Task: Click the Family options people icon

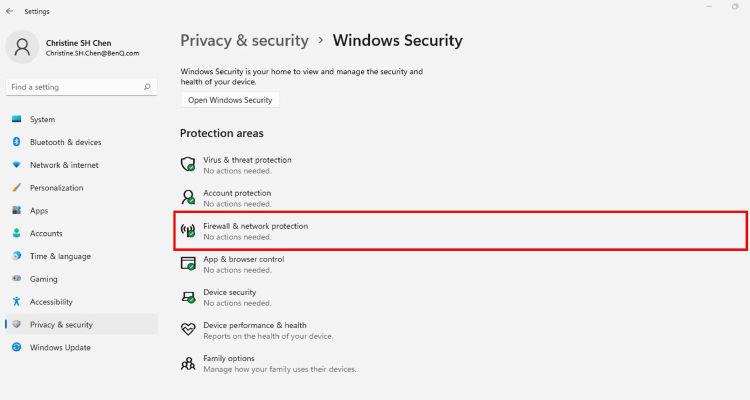Action: pyautogui.click(x=188, y=363)
